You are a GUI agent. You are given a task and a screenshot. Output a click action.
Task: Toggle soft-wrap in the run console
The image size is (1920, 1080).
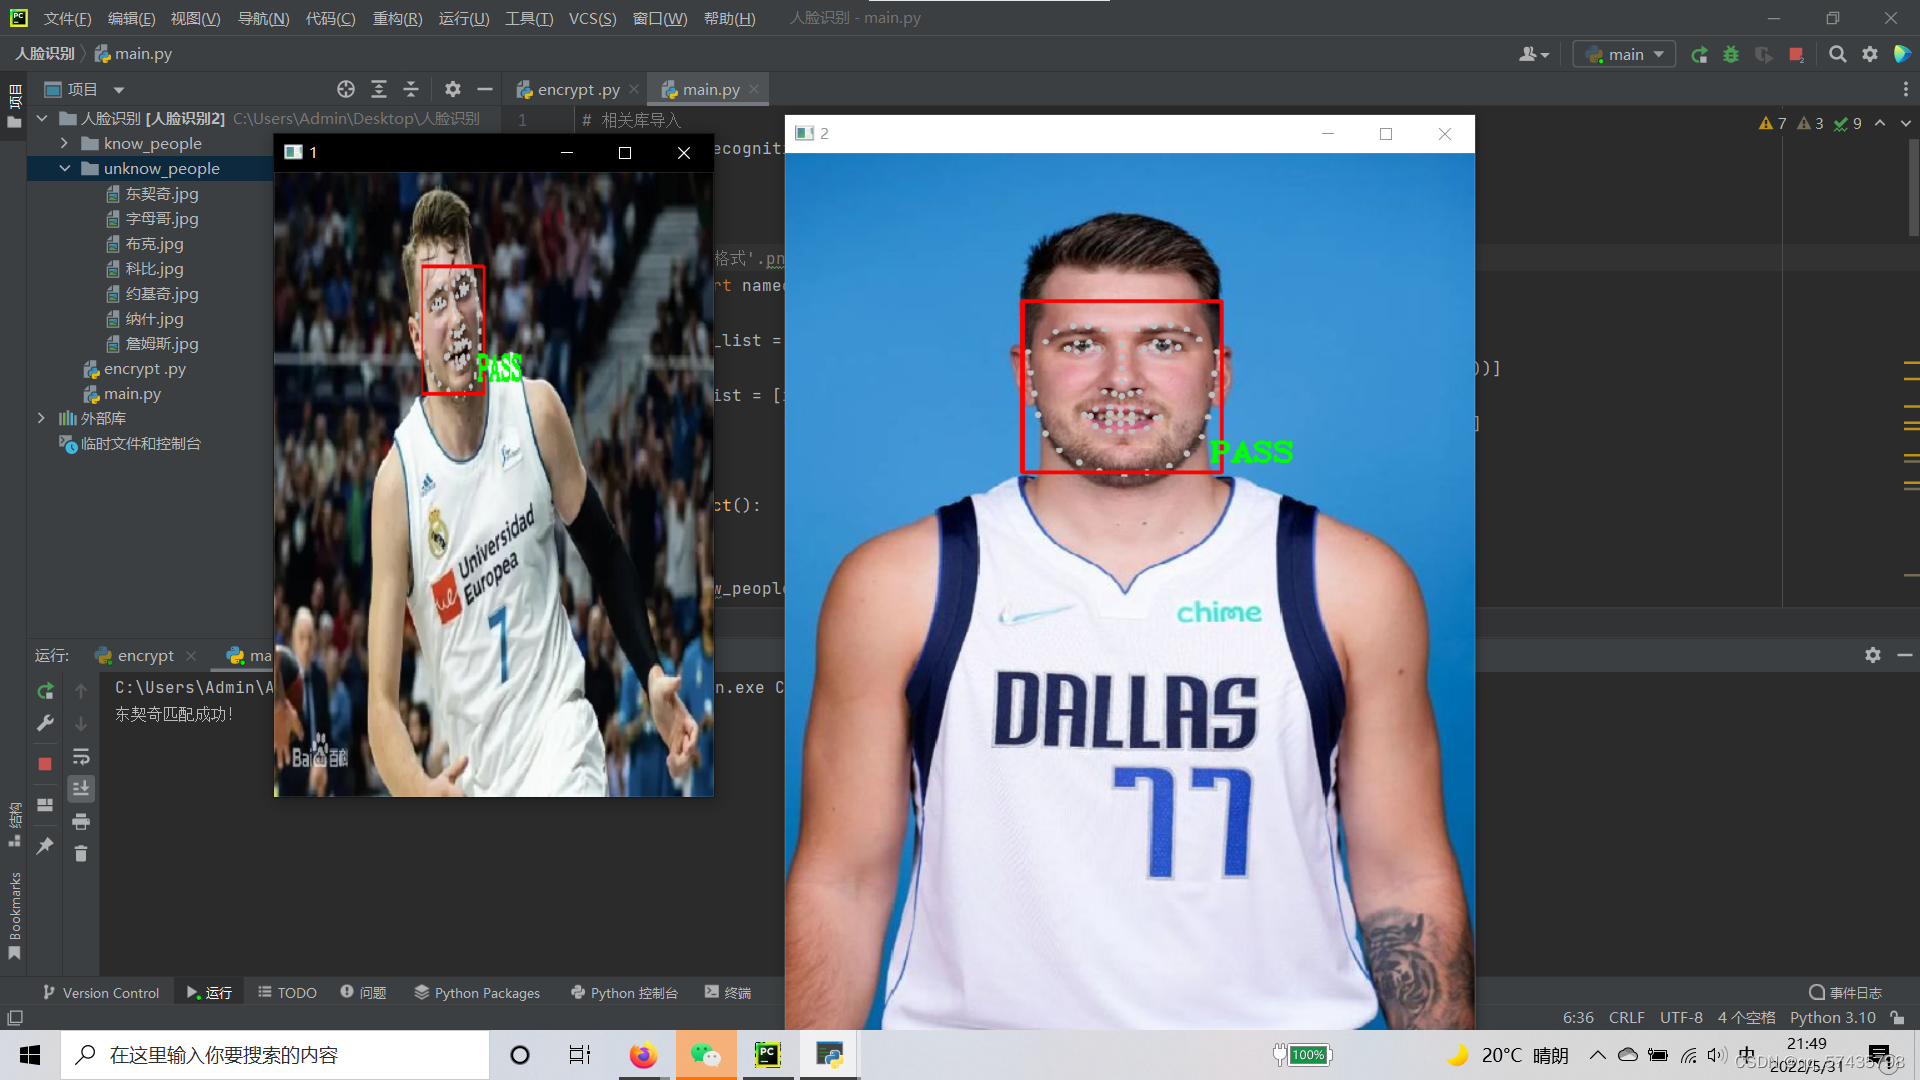pos(81,757)
